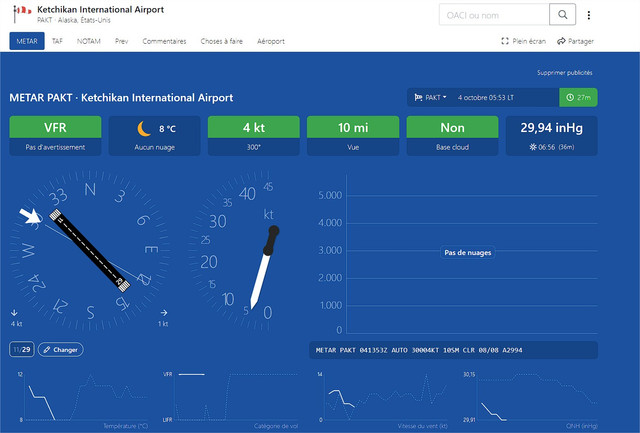640x433 pixels.
Task: Click the share arrow icon beside Partager
Action: (x=561, y=41)
